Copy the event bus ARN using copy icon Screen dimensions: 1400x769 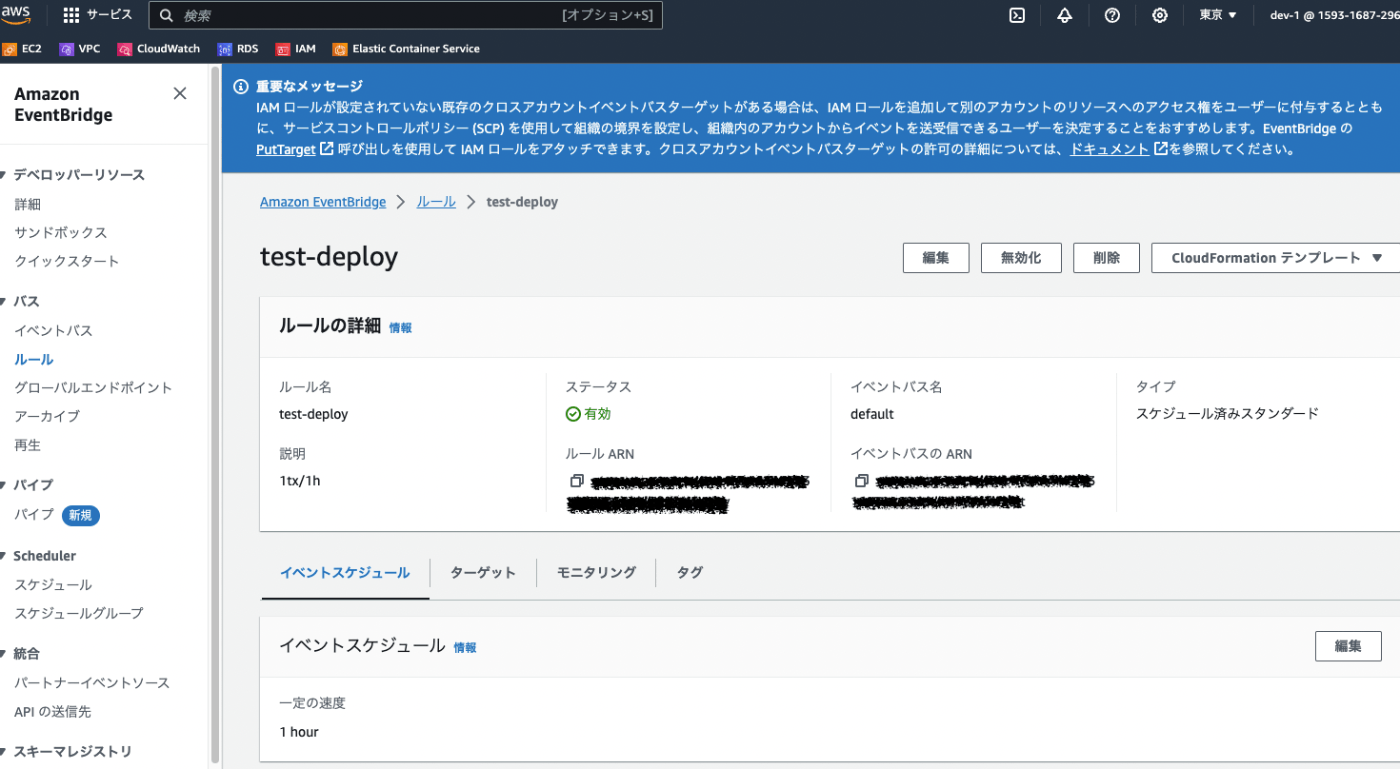click(x=862, y=481)
